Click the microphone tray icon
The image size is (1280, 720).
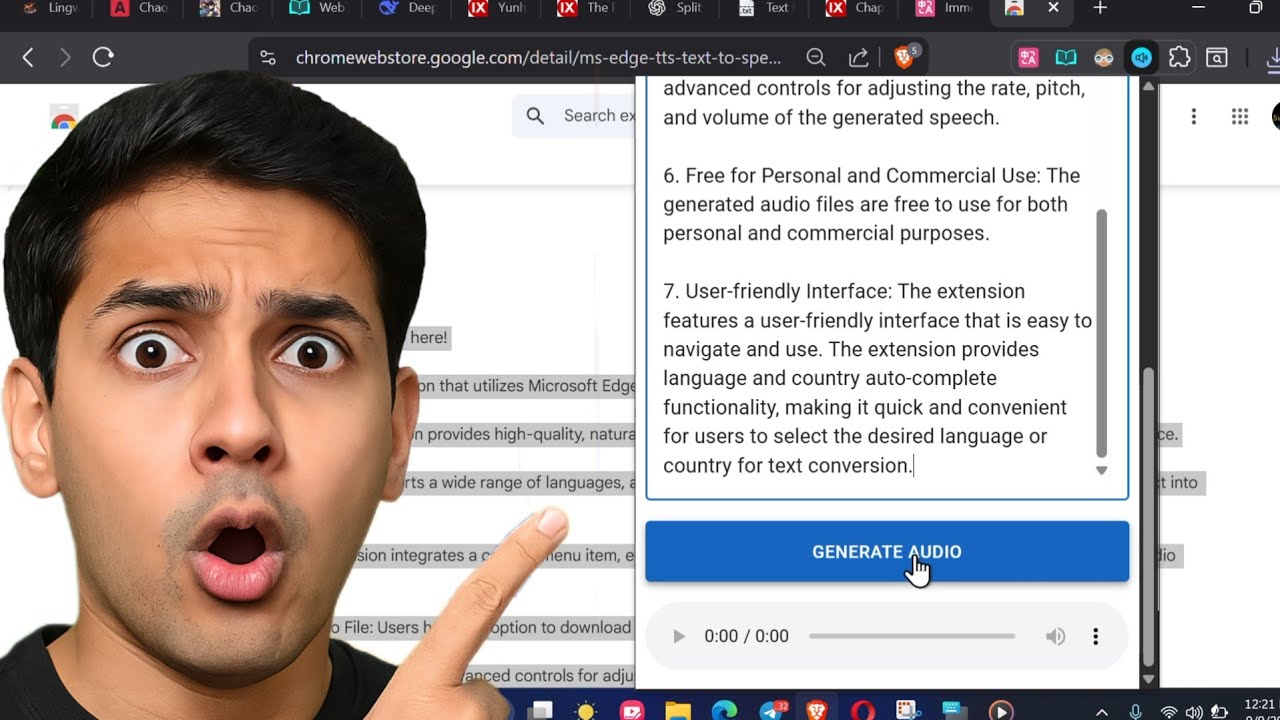(1135, 712)
